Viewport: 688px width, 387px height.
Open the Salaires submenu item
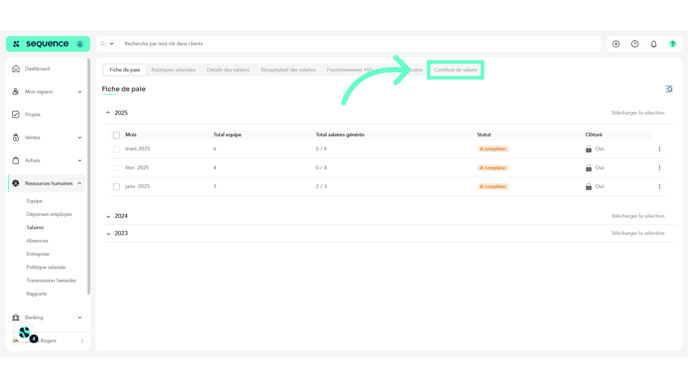coord(35,227)
